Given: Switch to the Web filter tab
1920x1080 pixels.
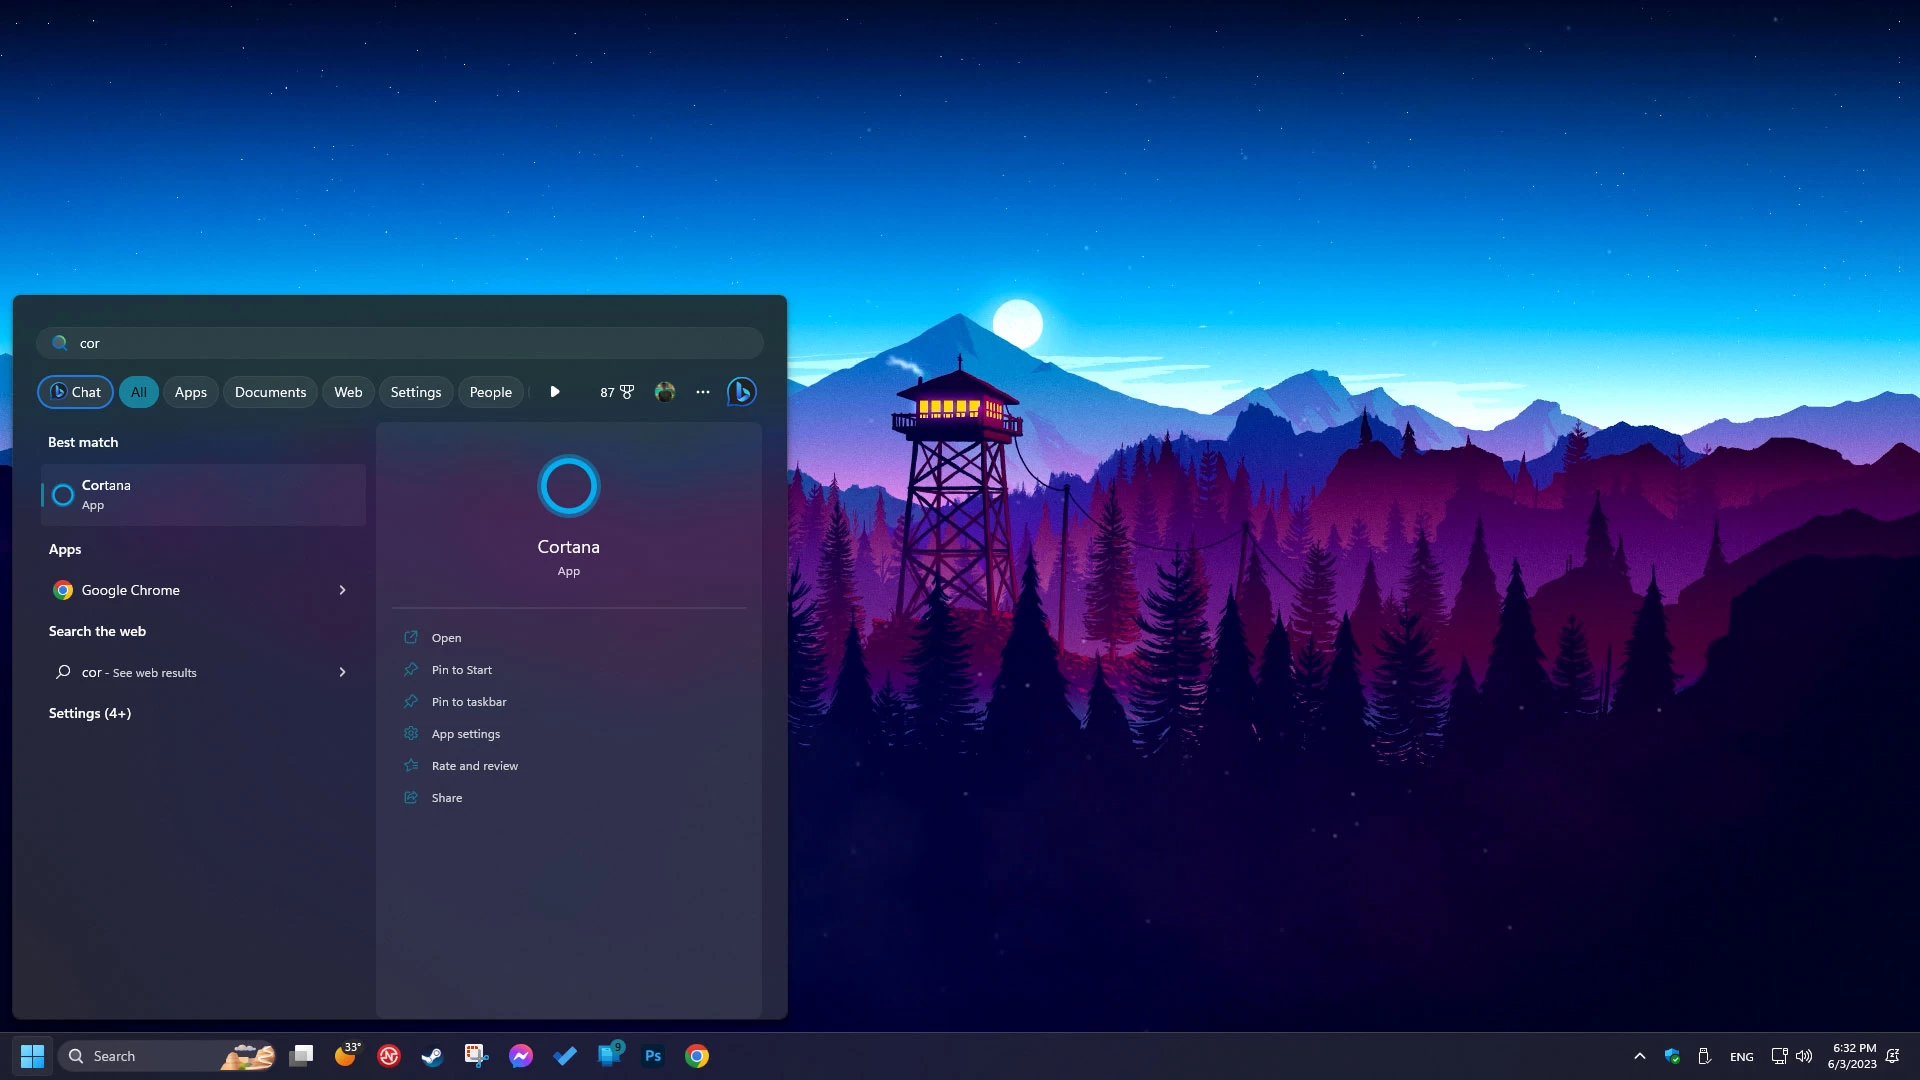Looking at the screenshot, I should coord(348,392).
